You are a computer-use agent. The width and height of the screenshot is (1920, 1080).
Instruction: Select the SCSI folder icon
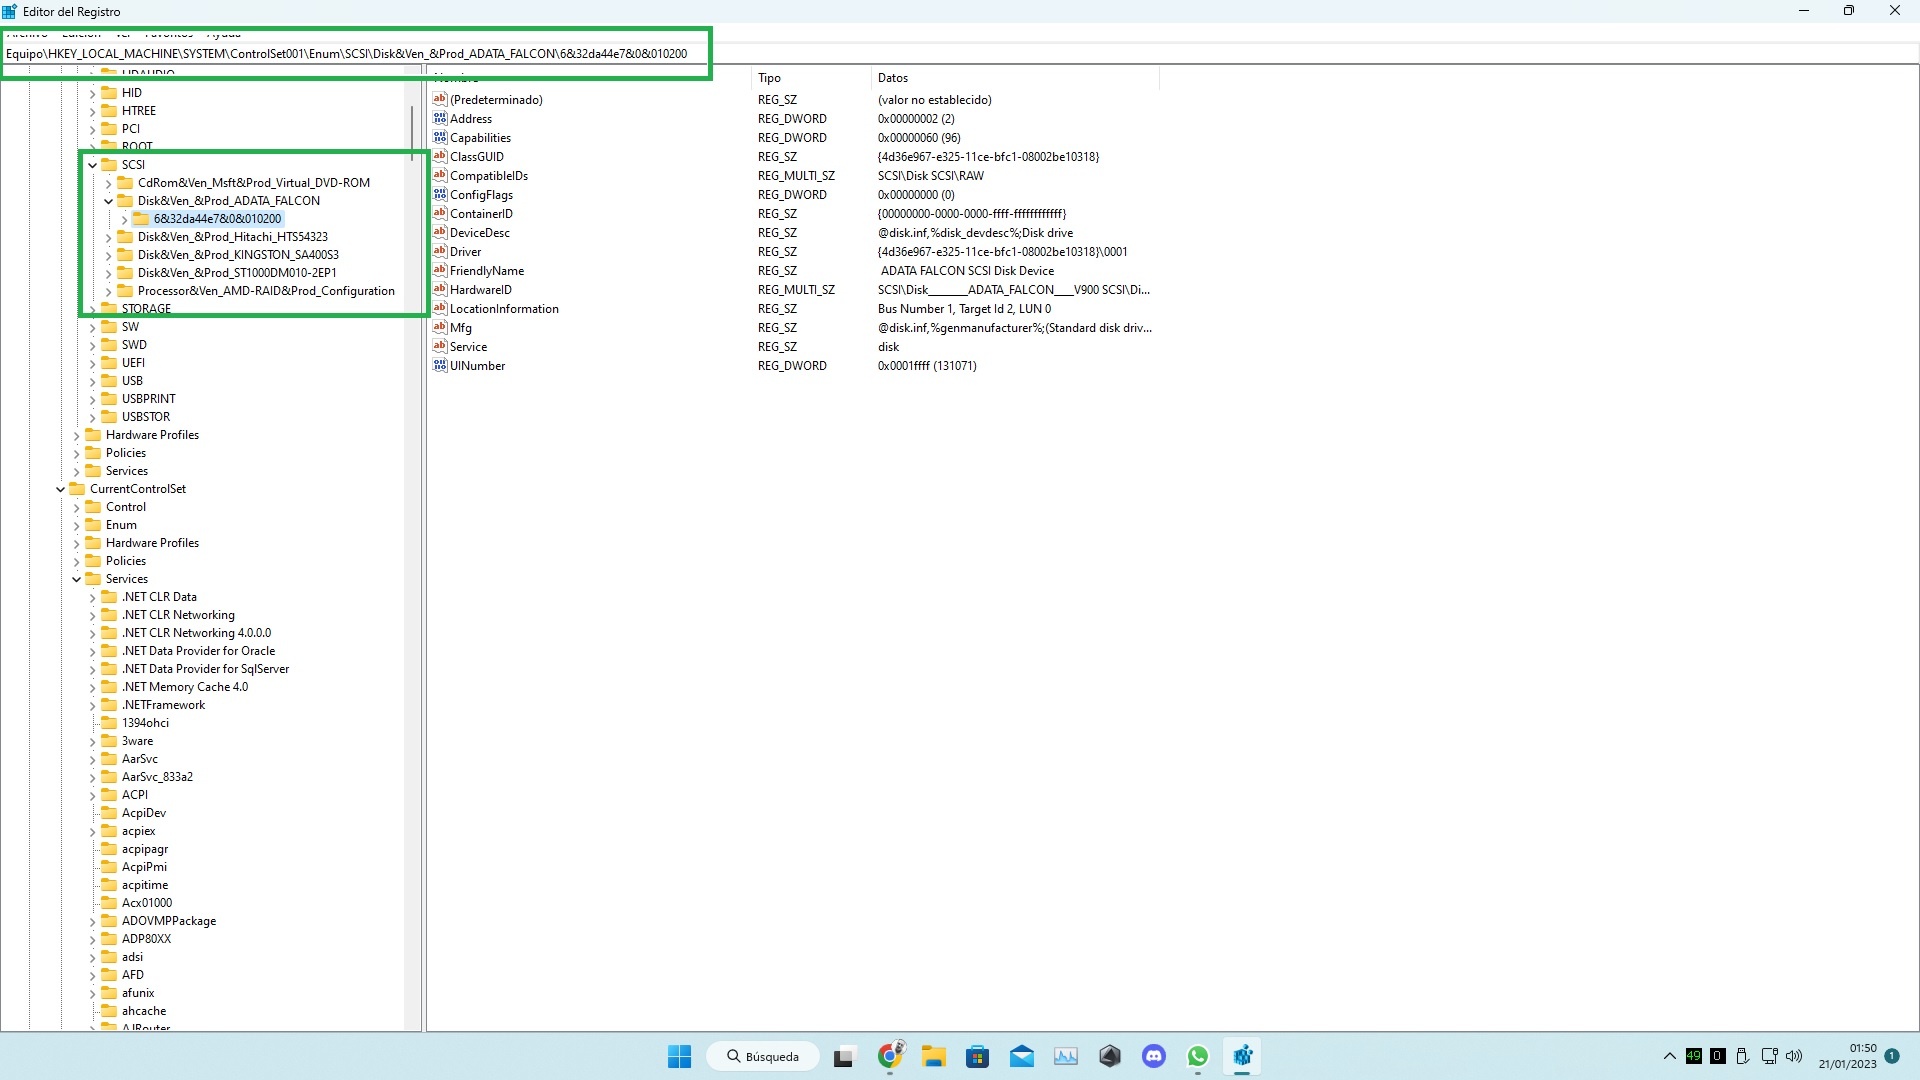coord(109,164)
